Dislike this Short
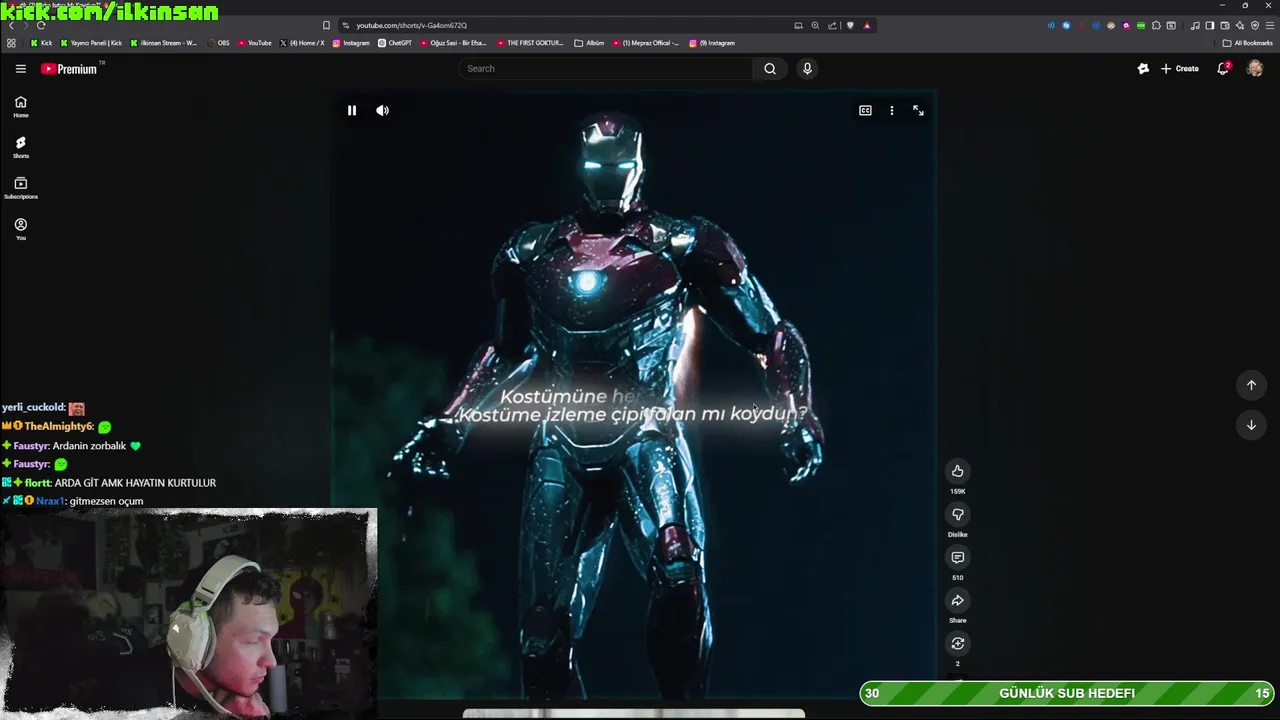Viewport: 1280px width, 720px height. pyautogui.click(x=957, y=514)
